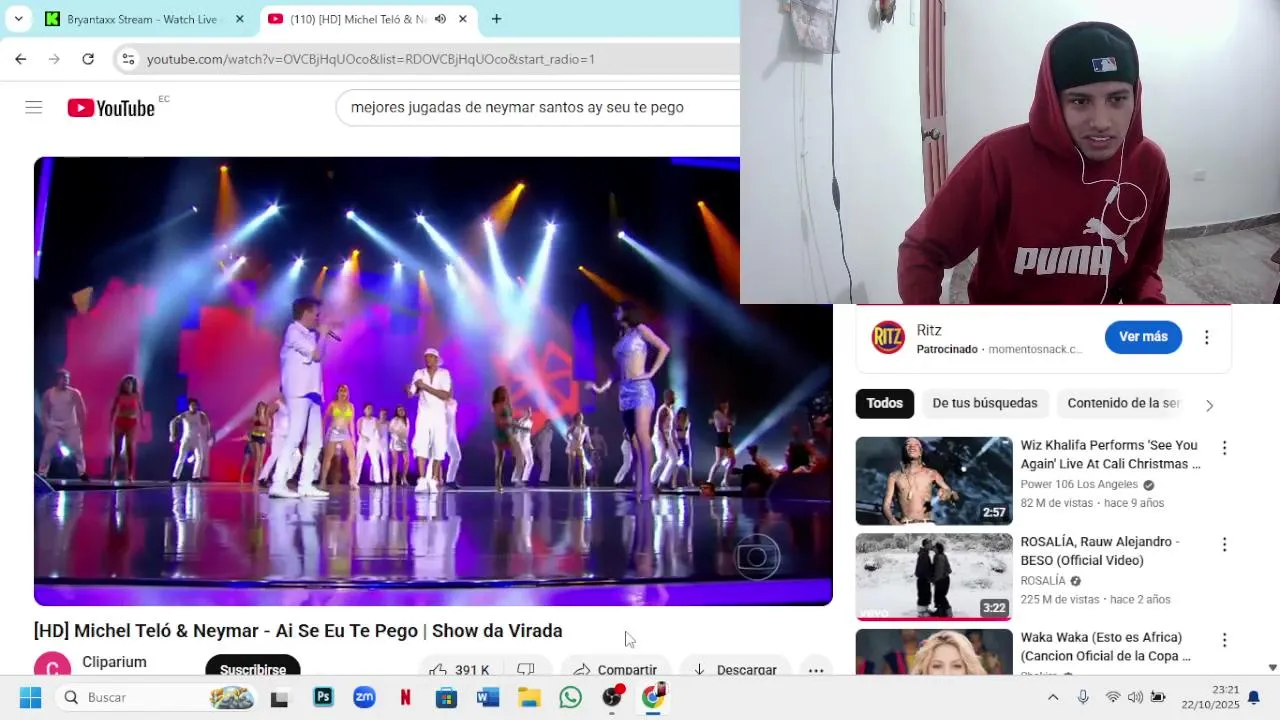Screen dimensions: 1280x720
Task: Open the tab search dropdown arrow
Action: click(x=18, y=19)
